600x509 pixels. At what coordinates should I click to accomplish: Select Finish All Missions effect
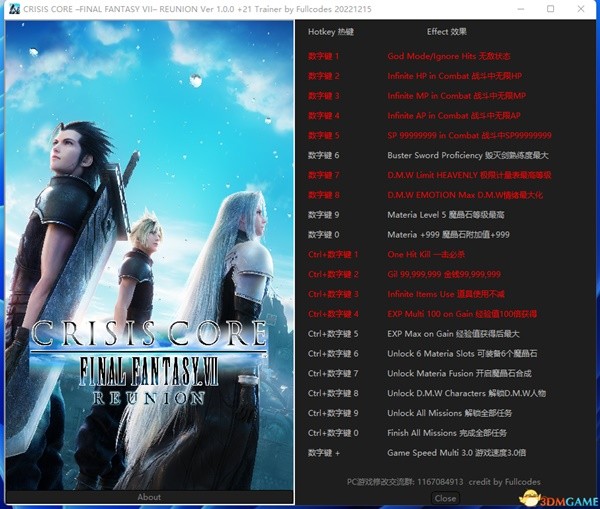tap(447, 433)
